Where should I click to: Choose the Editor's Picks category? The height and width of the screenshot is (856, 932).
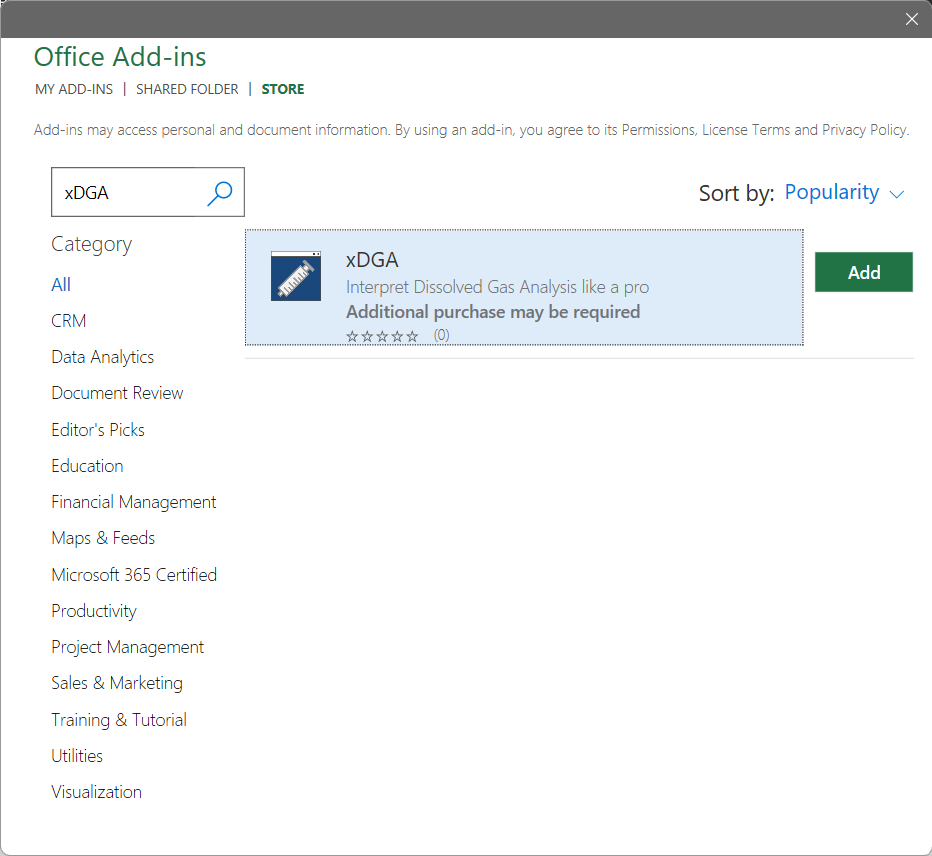[98, 430]
